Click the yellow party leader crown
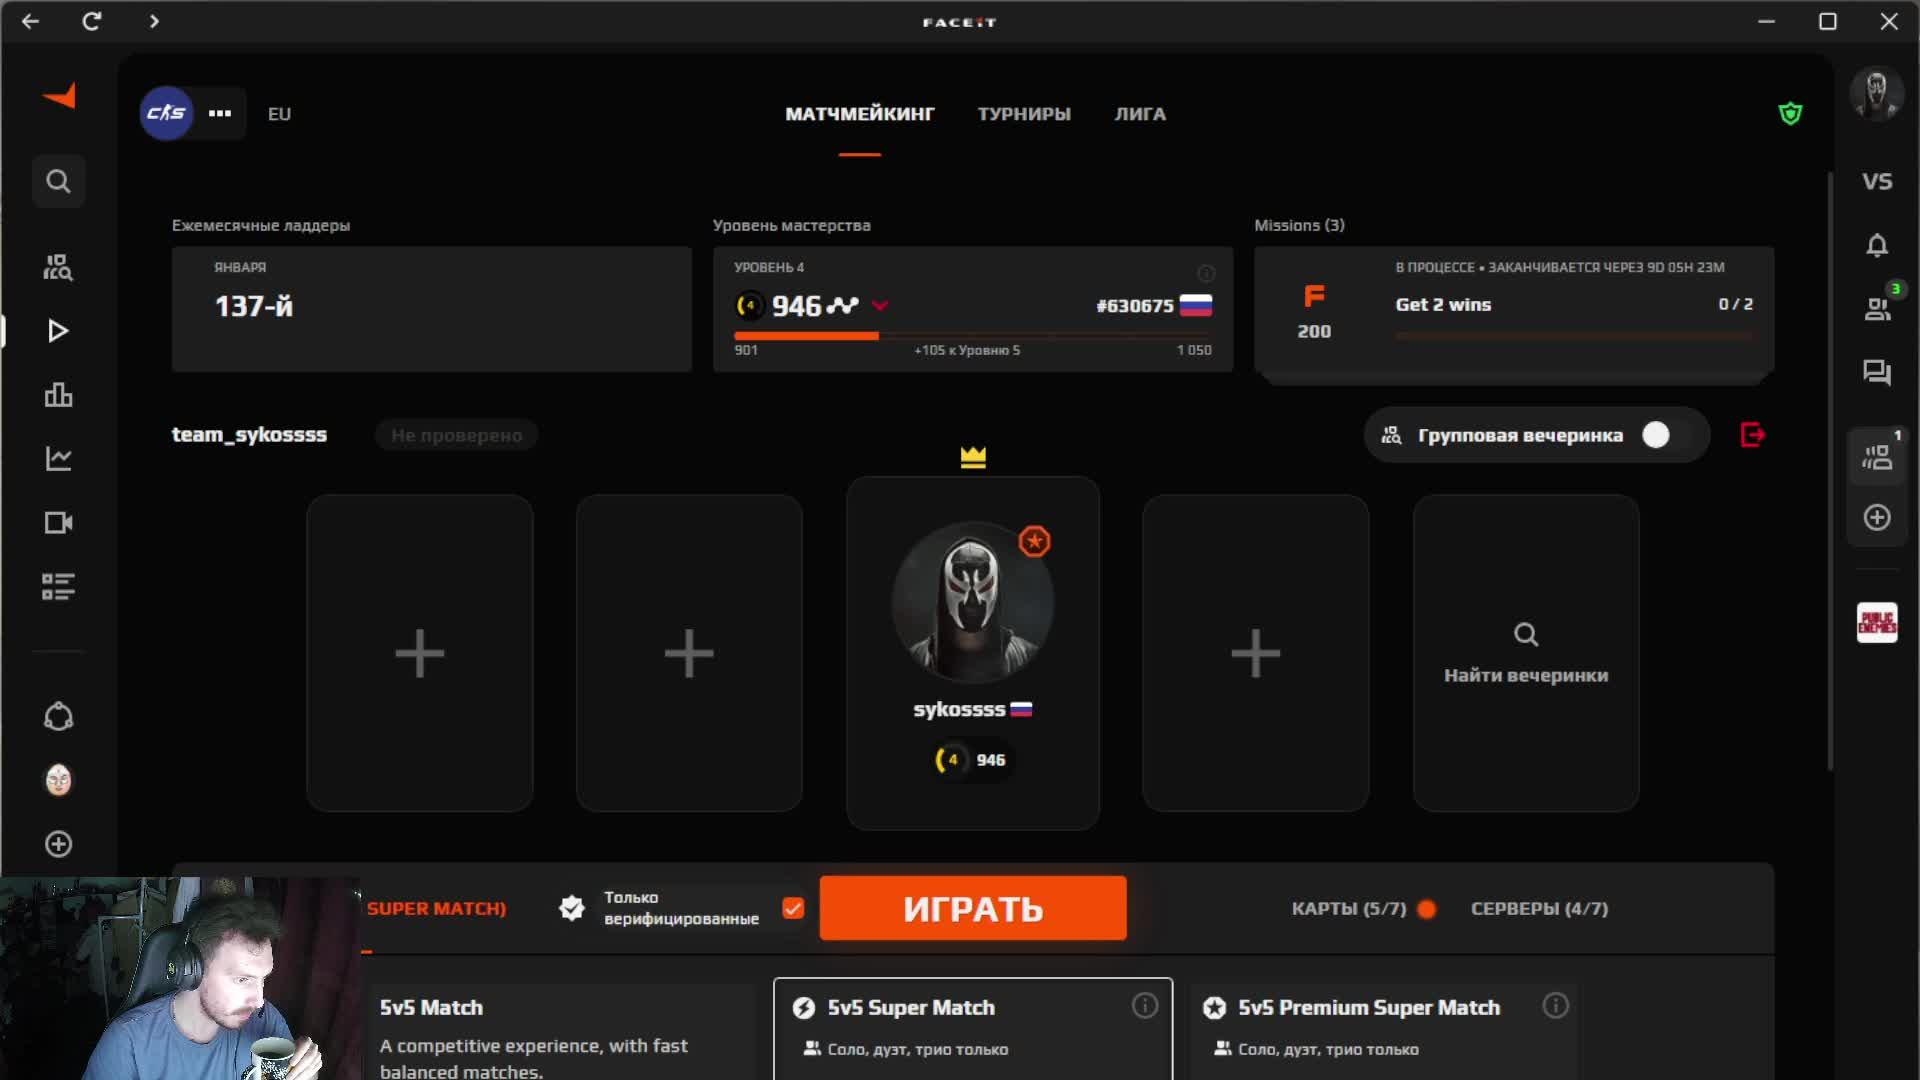 click(973, 457)
